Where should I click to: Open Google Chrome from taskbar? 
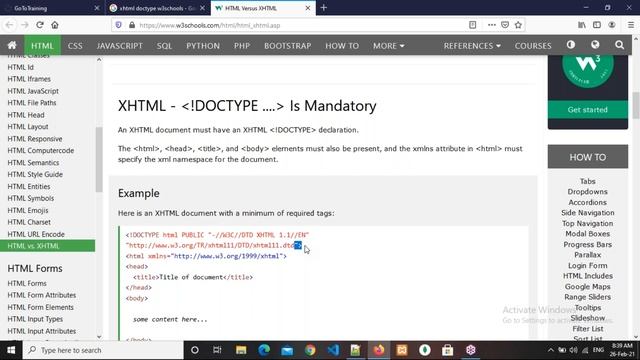click(x=310, y=350)
